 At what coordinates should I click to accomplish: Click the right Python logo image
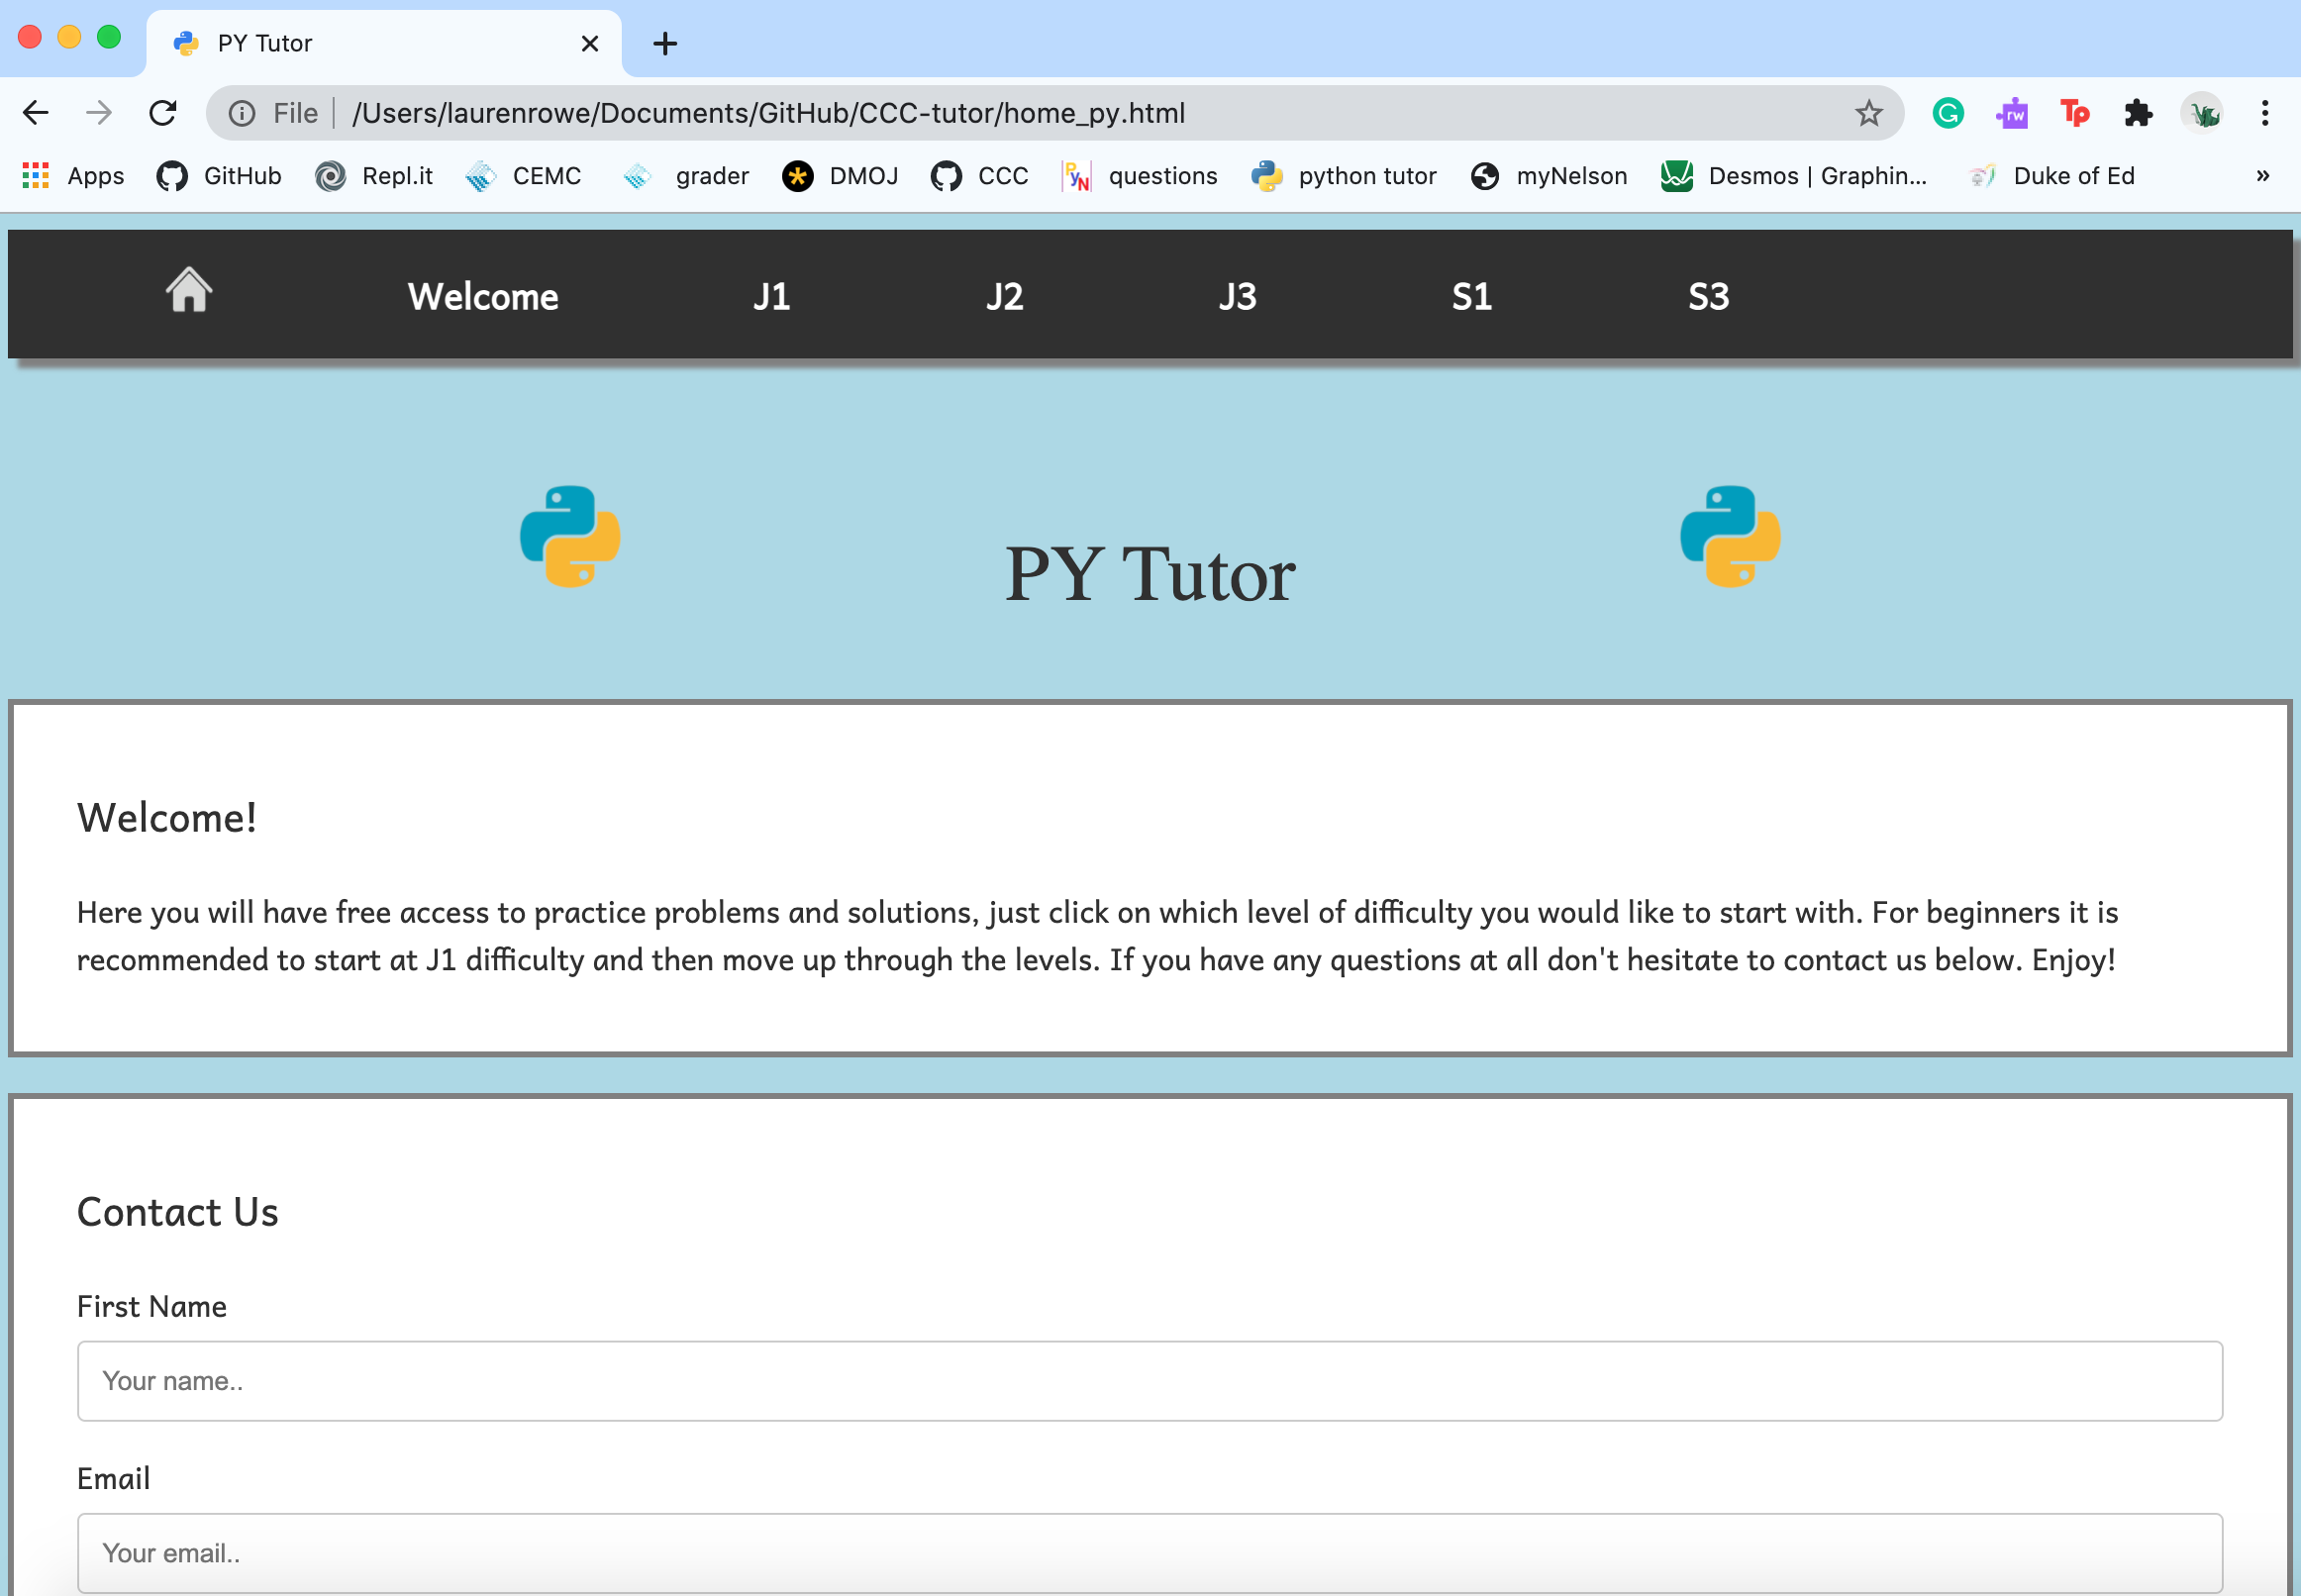1730,536
